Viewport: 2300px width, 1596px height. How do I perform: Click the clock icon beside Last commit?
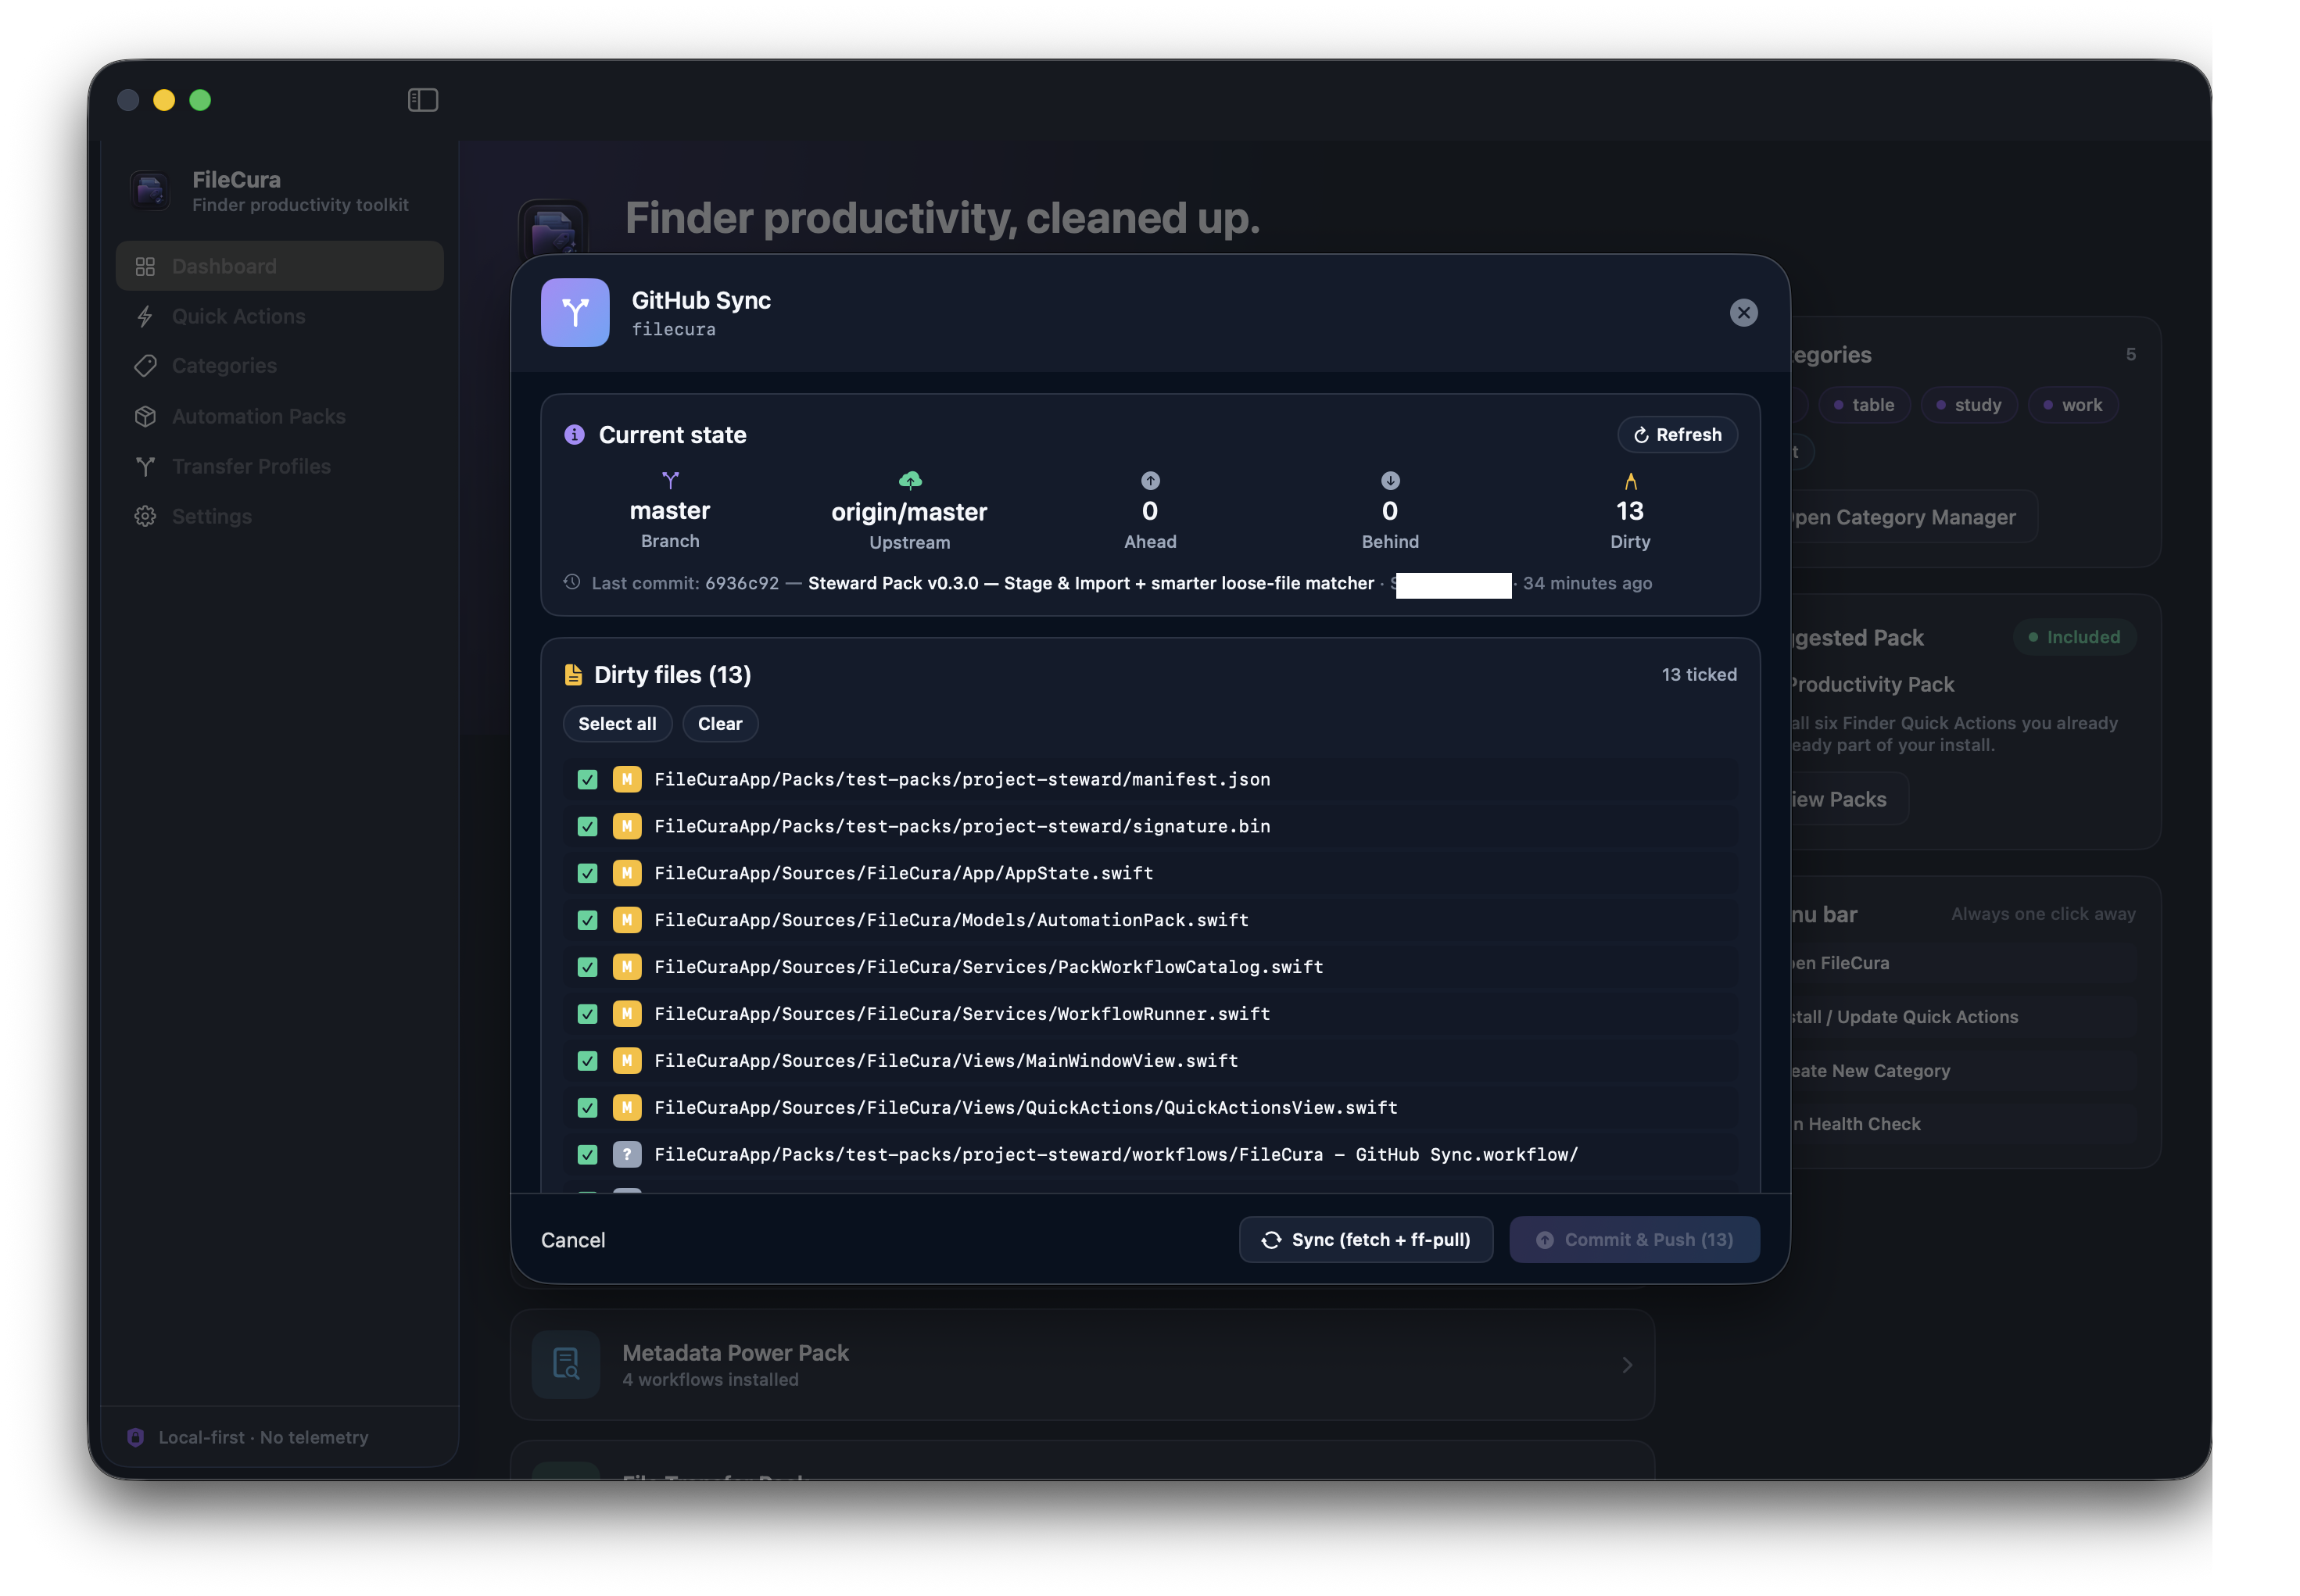pyautogui.click(x=571, y=582)
